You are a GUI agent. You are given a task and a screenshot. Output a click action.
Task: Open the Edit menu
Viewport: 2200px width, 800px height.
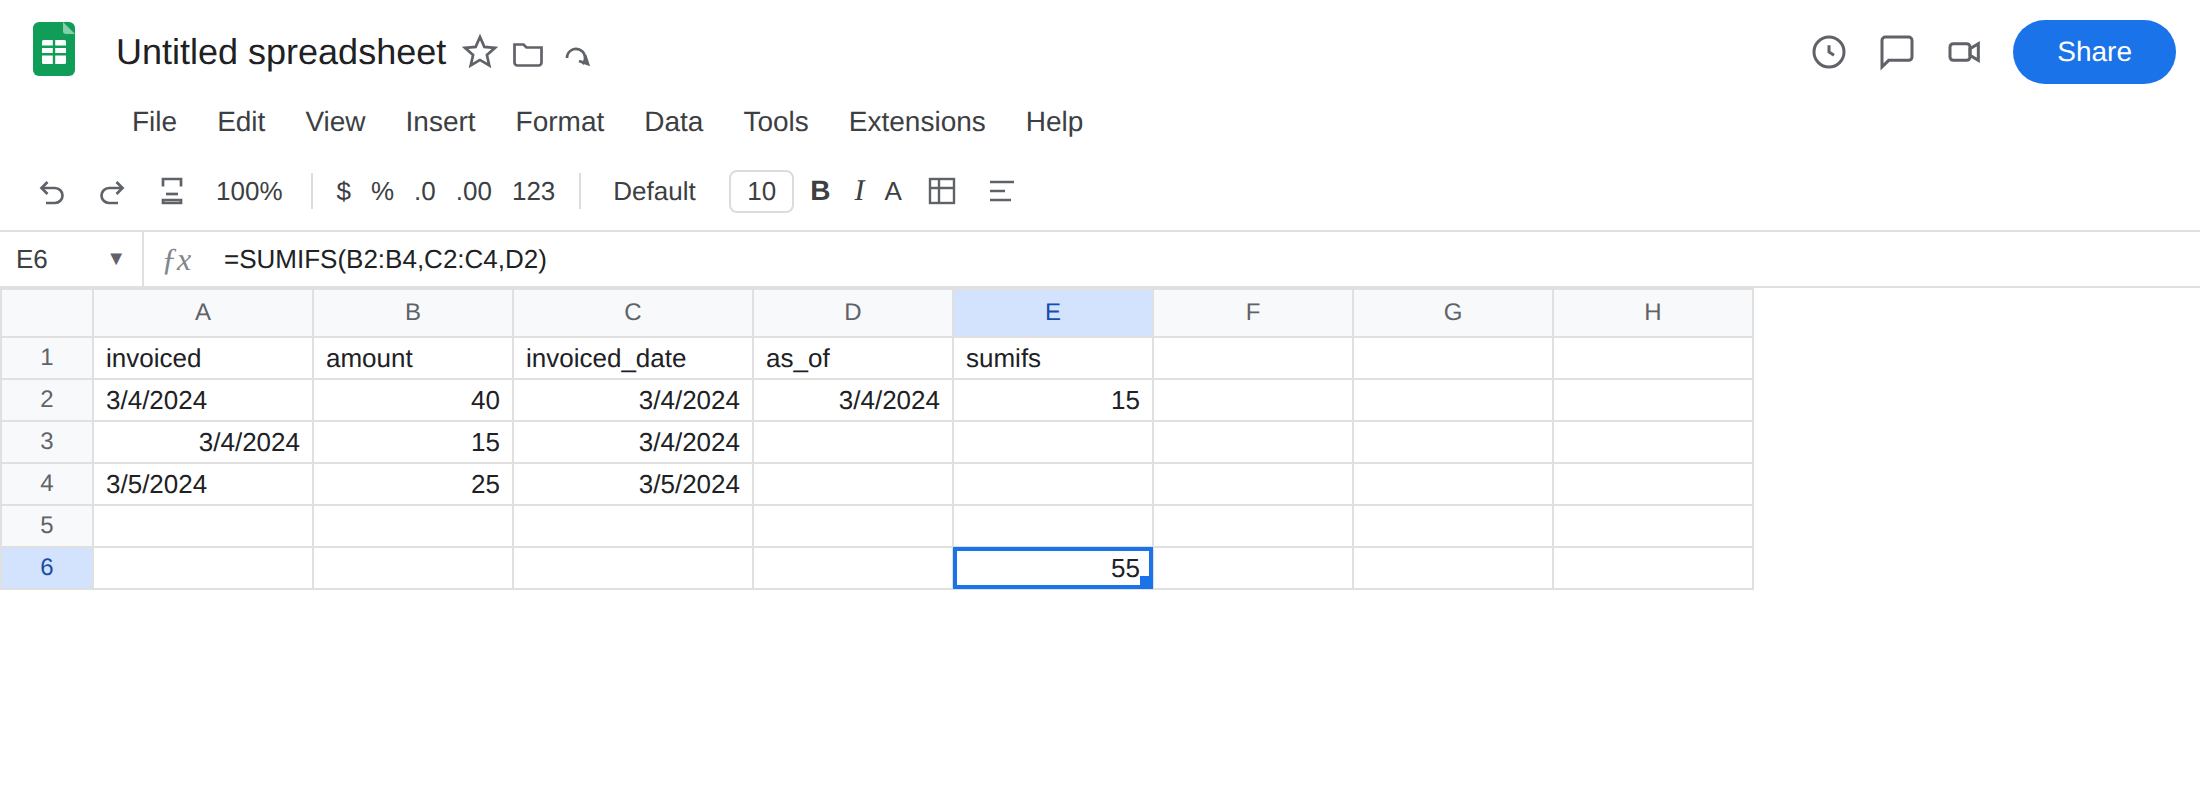(241, 122)
